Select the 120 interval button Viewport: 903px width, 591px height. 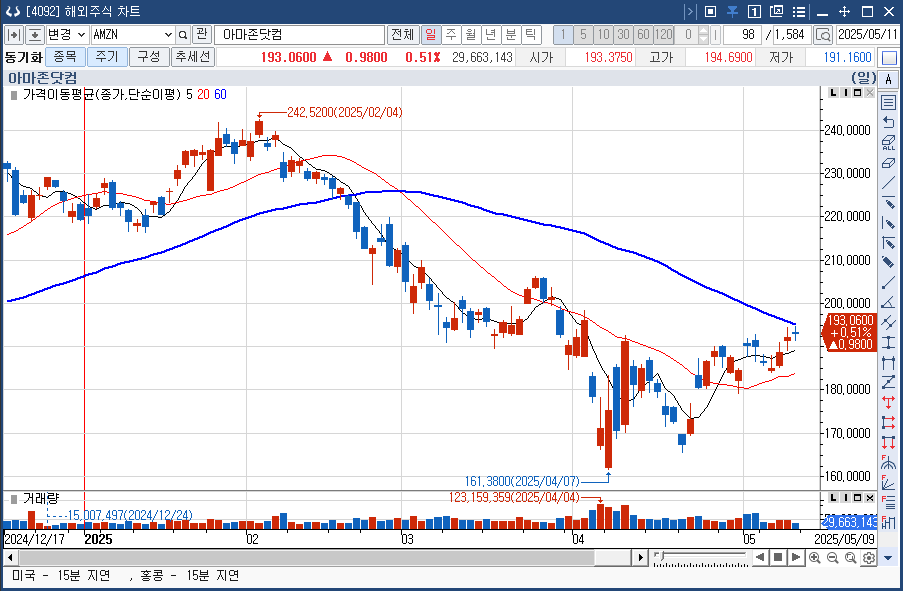coord(663,35)
